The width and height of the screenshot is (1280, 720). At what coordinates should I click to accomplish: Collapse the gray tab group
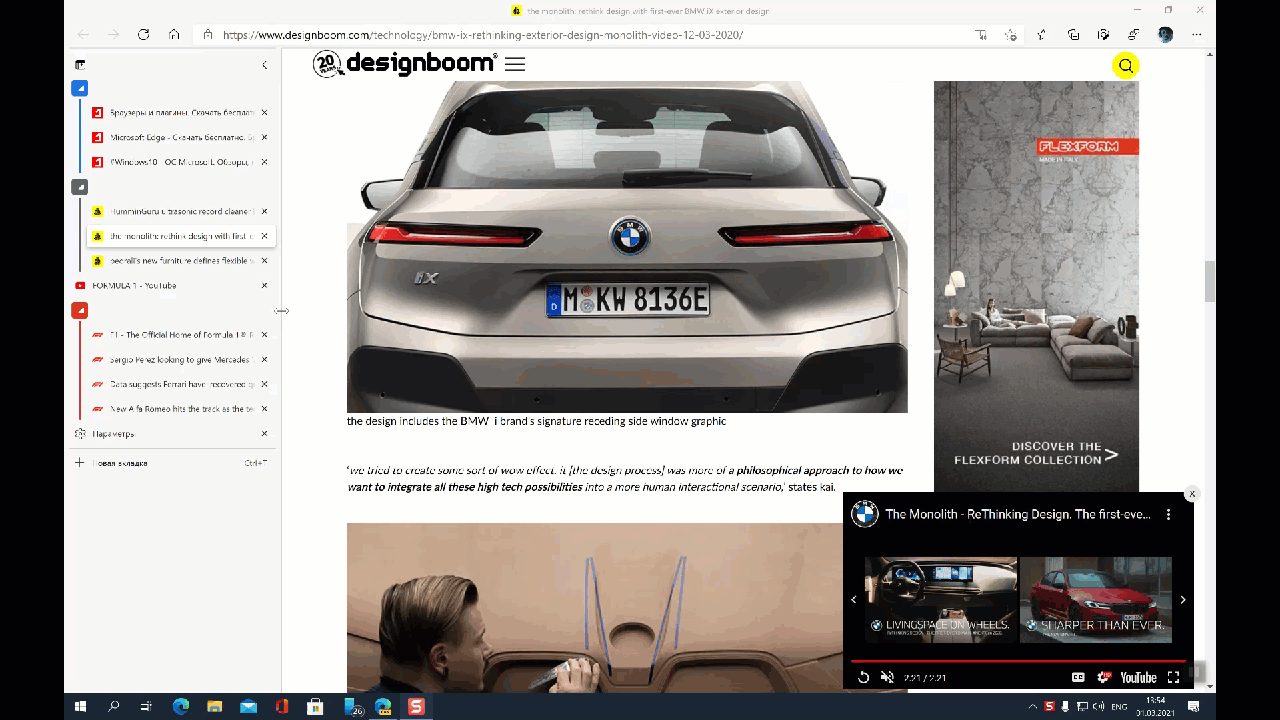pos(80,187)
